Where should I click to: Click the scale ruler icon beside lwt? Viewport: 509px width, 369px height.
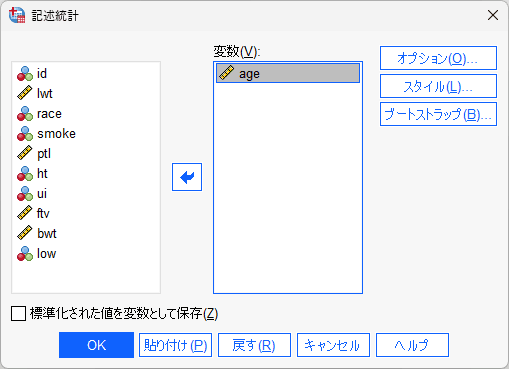pos(25,93)
